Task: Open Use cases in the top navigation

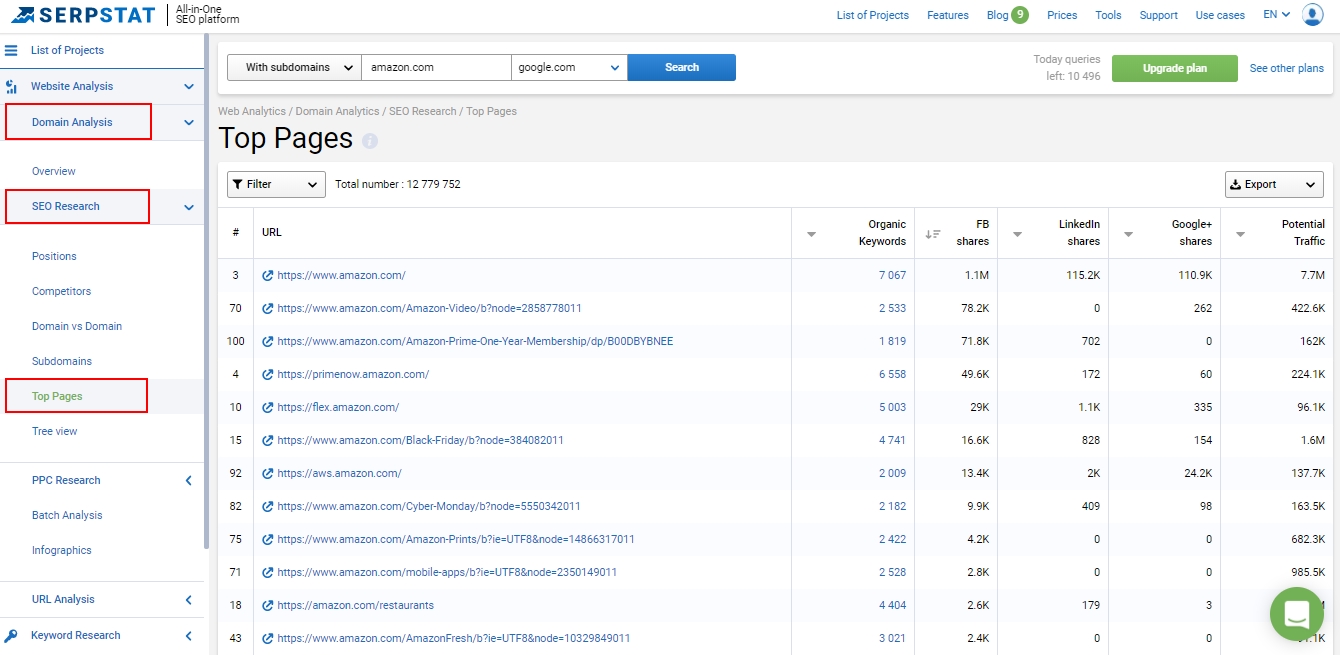Action: (x=1220, y=15)
